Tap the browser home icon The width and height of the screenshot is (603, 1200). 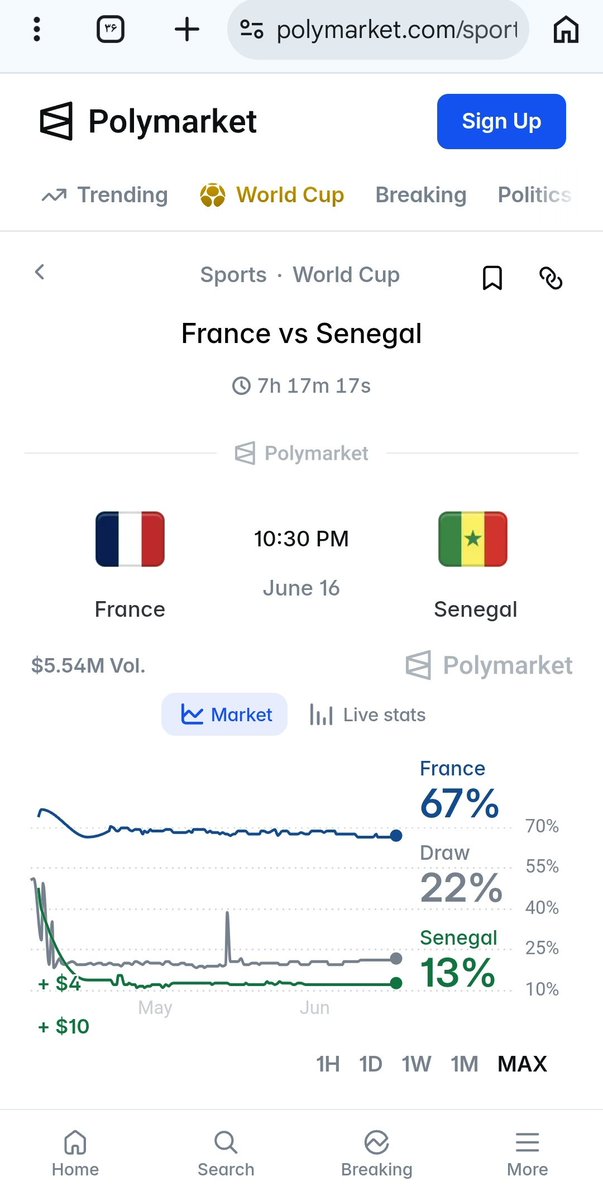(x=566, y=30)
